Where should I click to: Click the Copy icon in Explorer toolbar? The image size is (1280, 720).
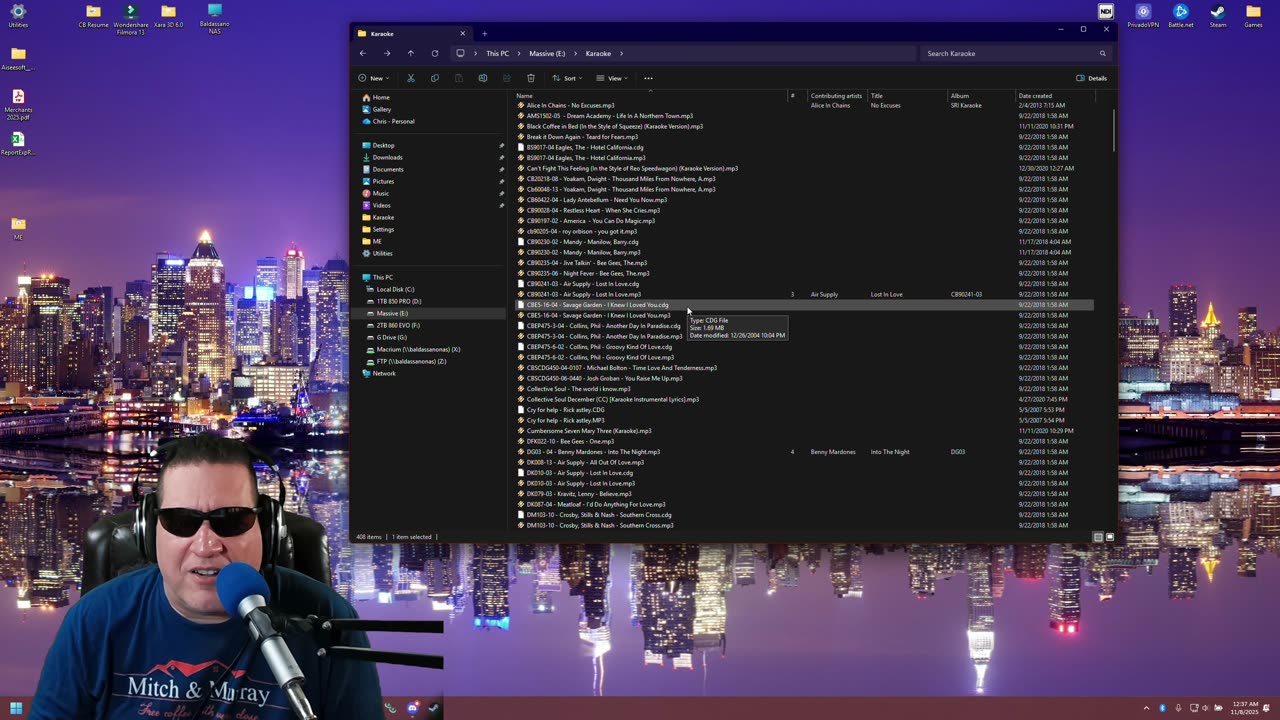pos(434,78)
